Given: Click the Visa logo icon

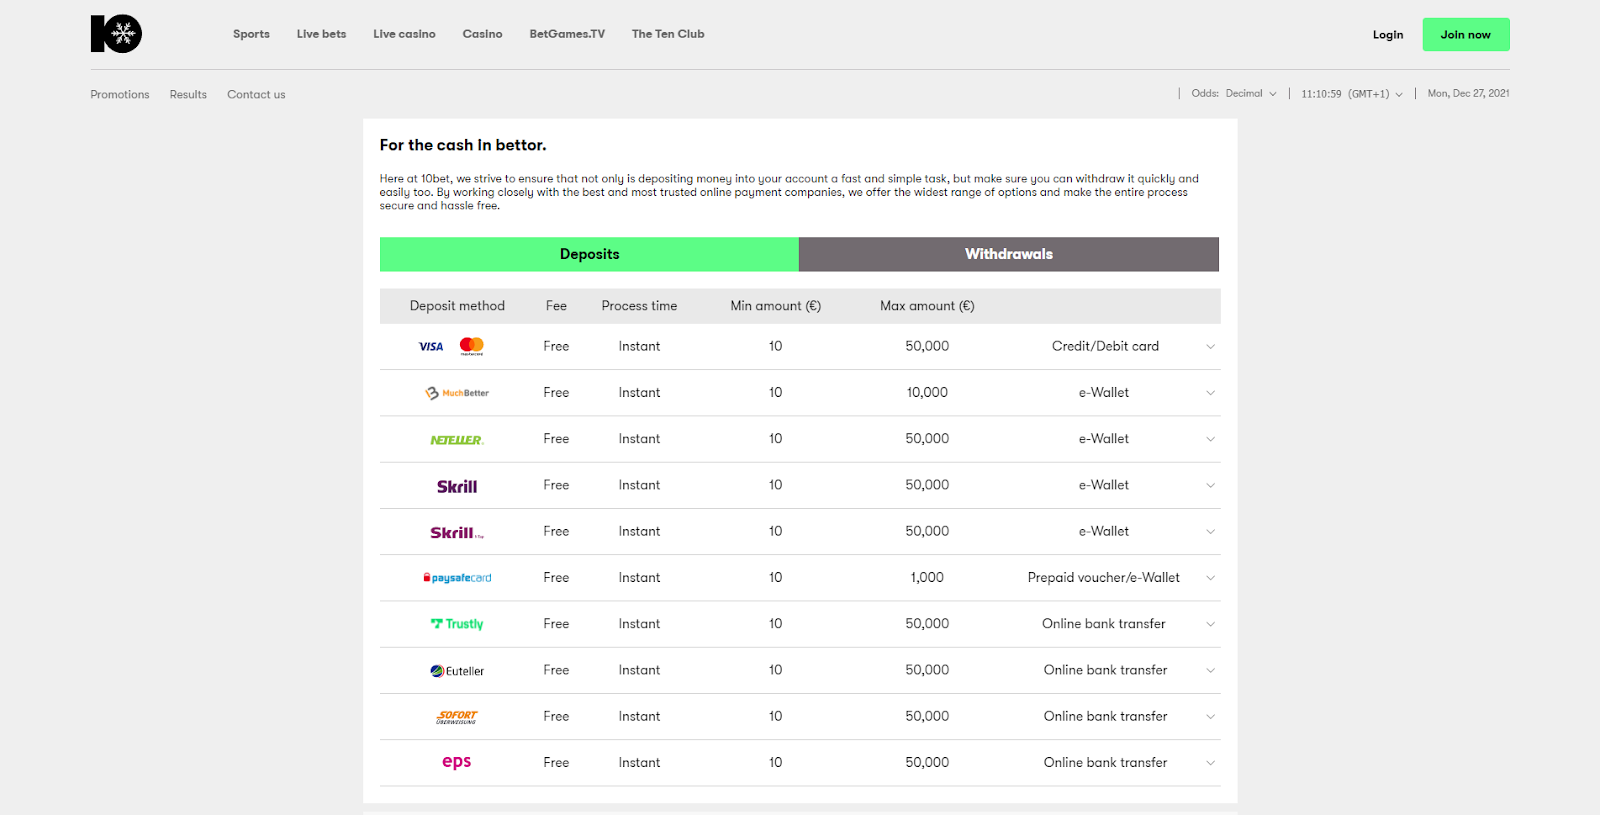Looking at the screenshot, I should 431,347.
